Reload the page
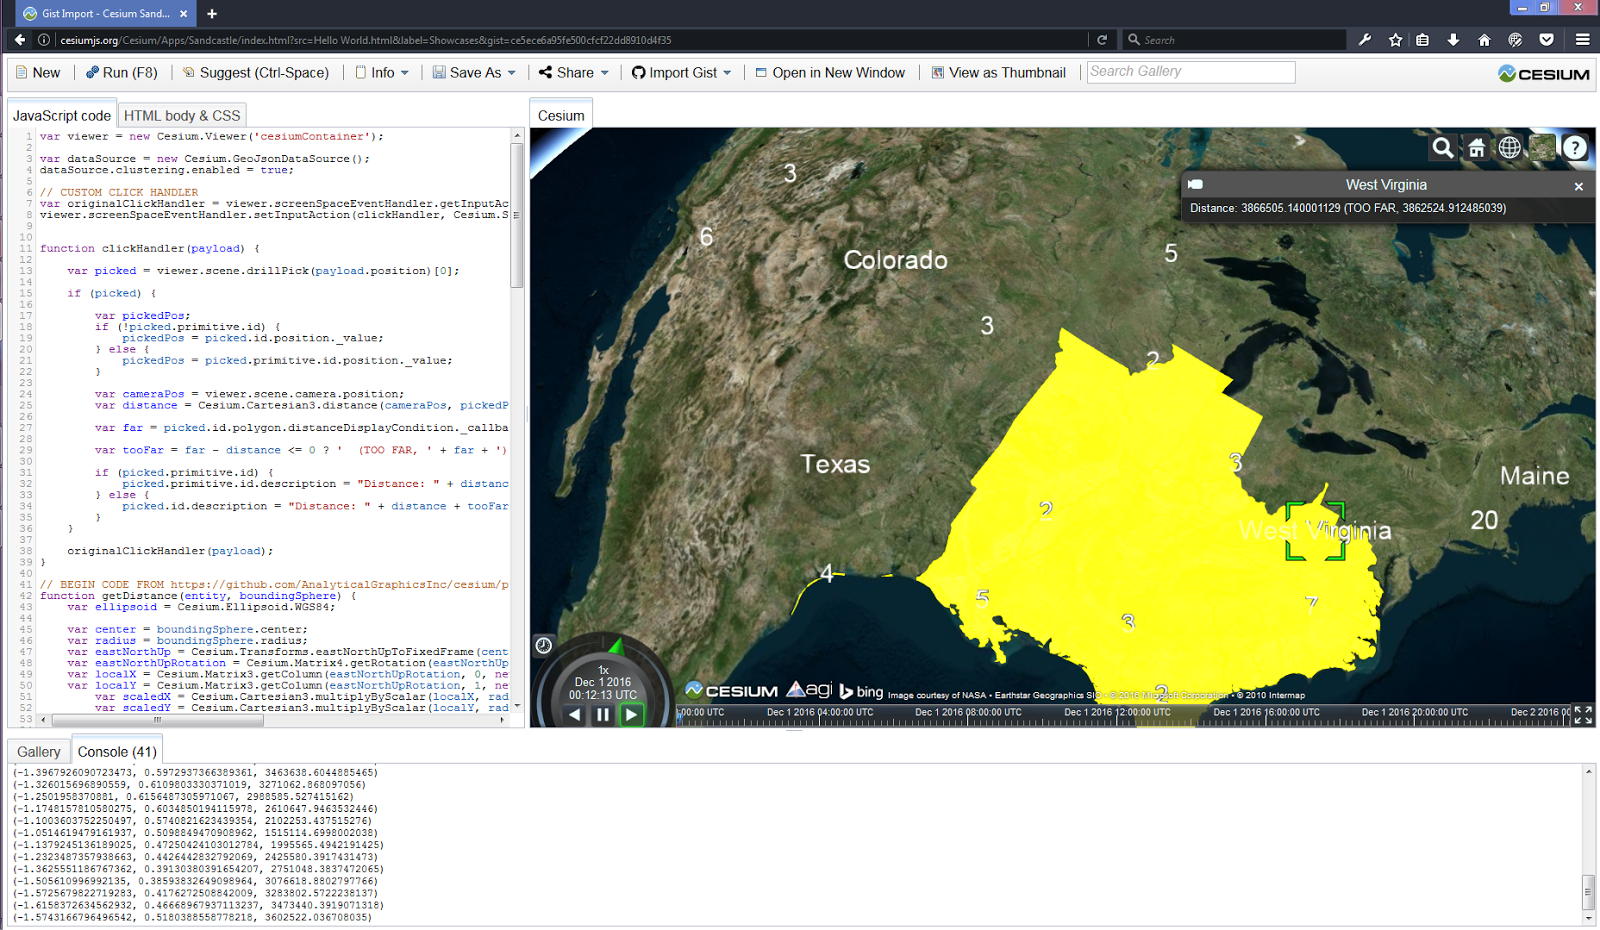This screenshot has width=1600, height=930. 1102,40
